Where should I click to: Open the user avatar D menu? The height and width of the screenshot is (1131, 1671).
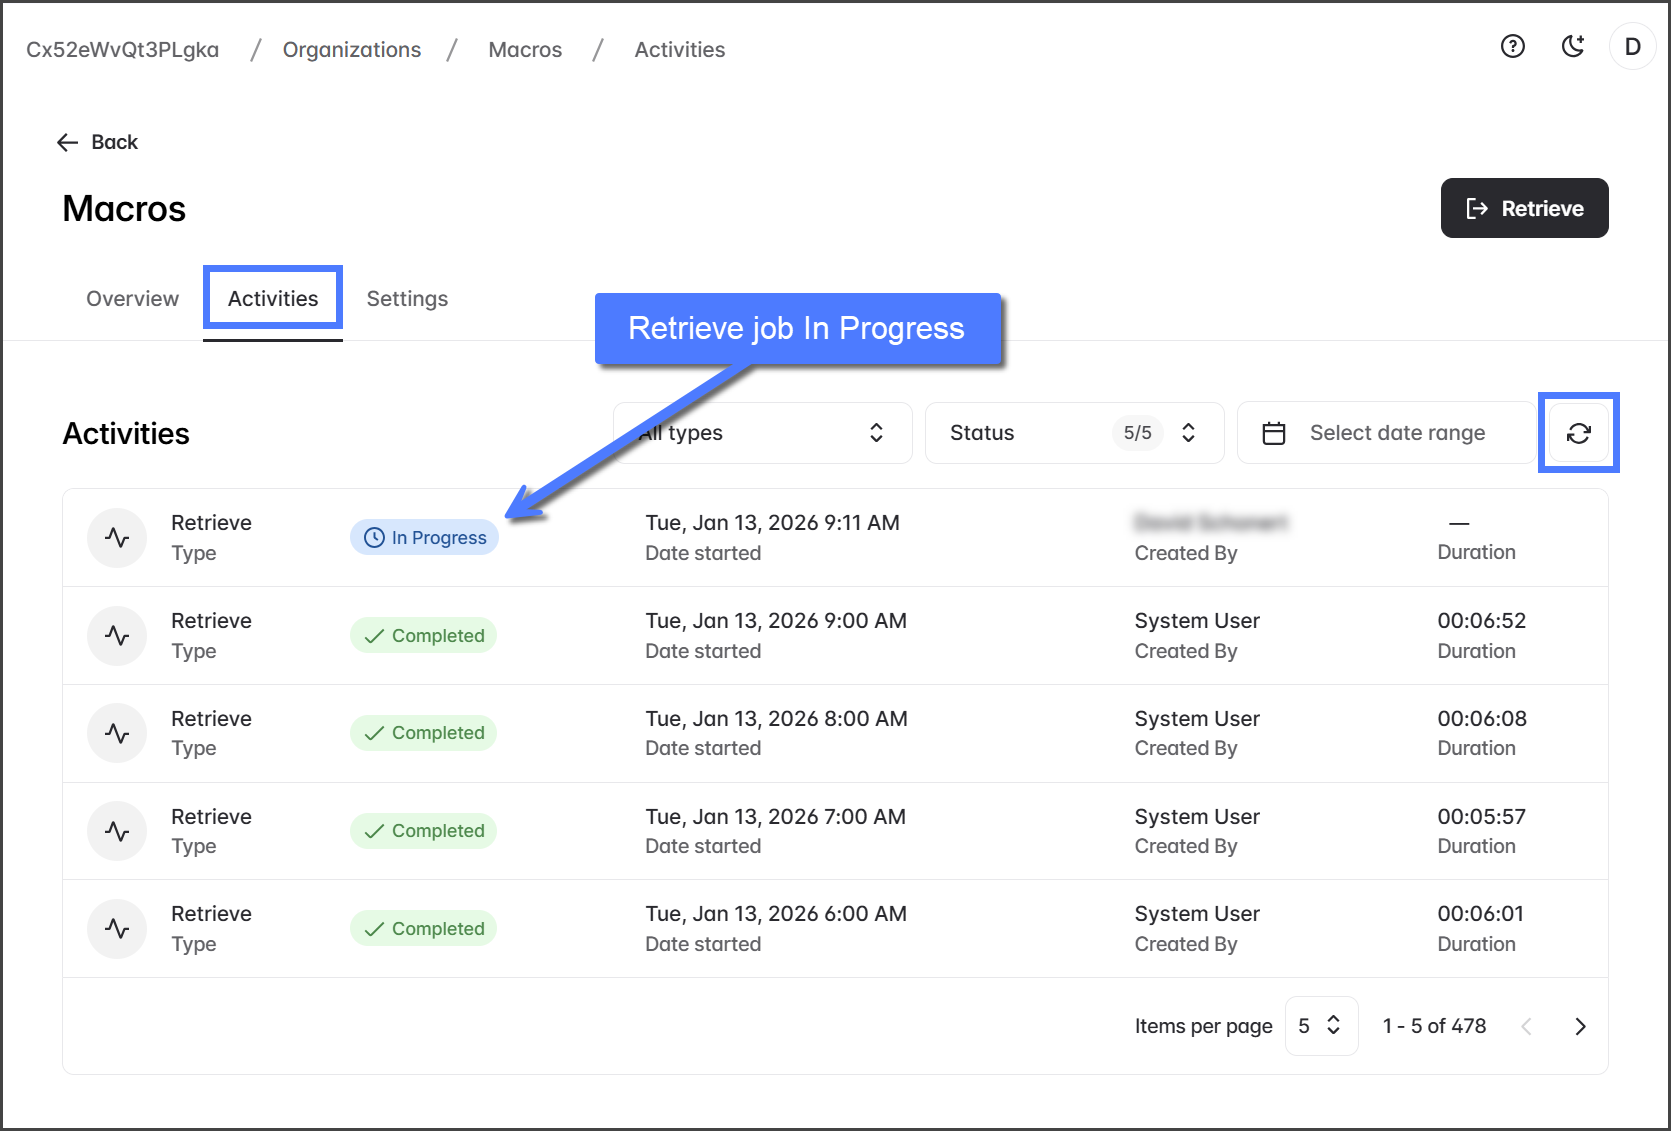[x=1632, y=47]
